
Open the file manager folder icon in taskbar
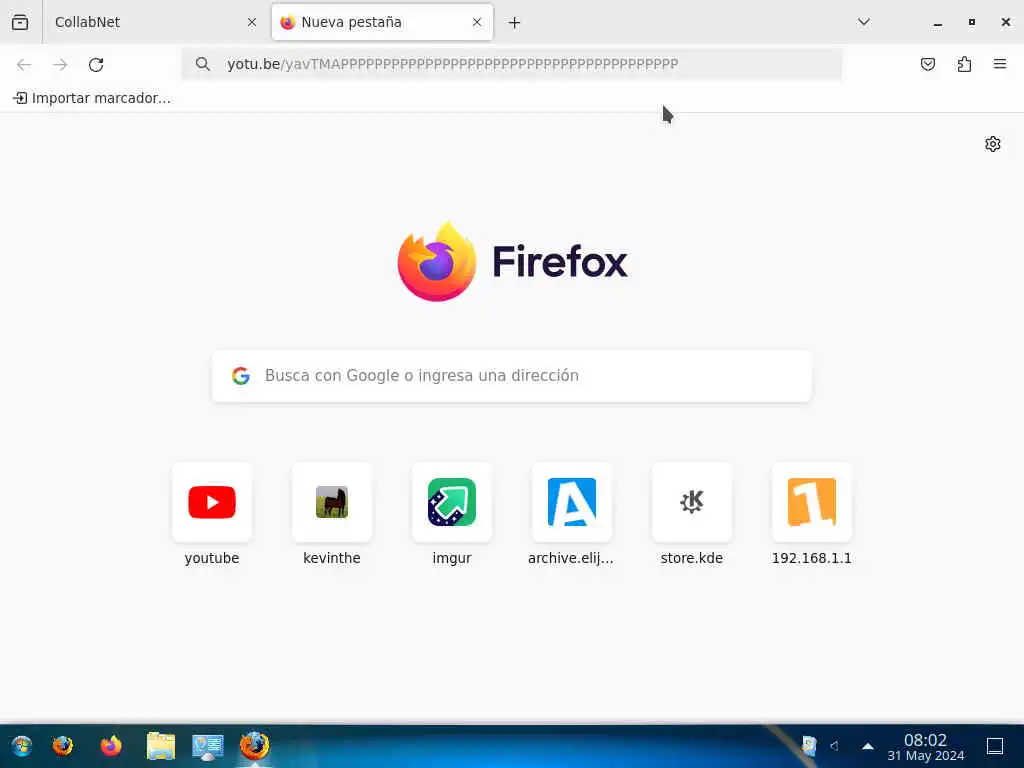point(161,746)
